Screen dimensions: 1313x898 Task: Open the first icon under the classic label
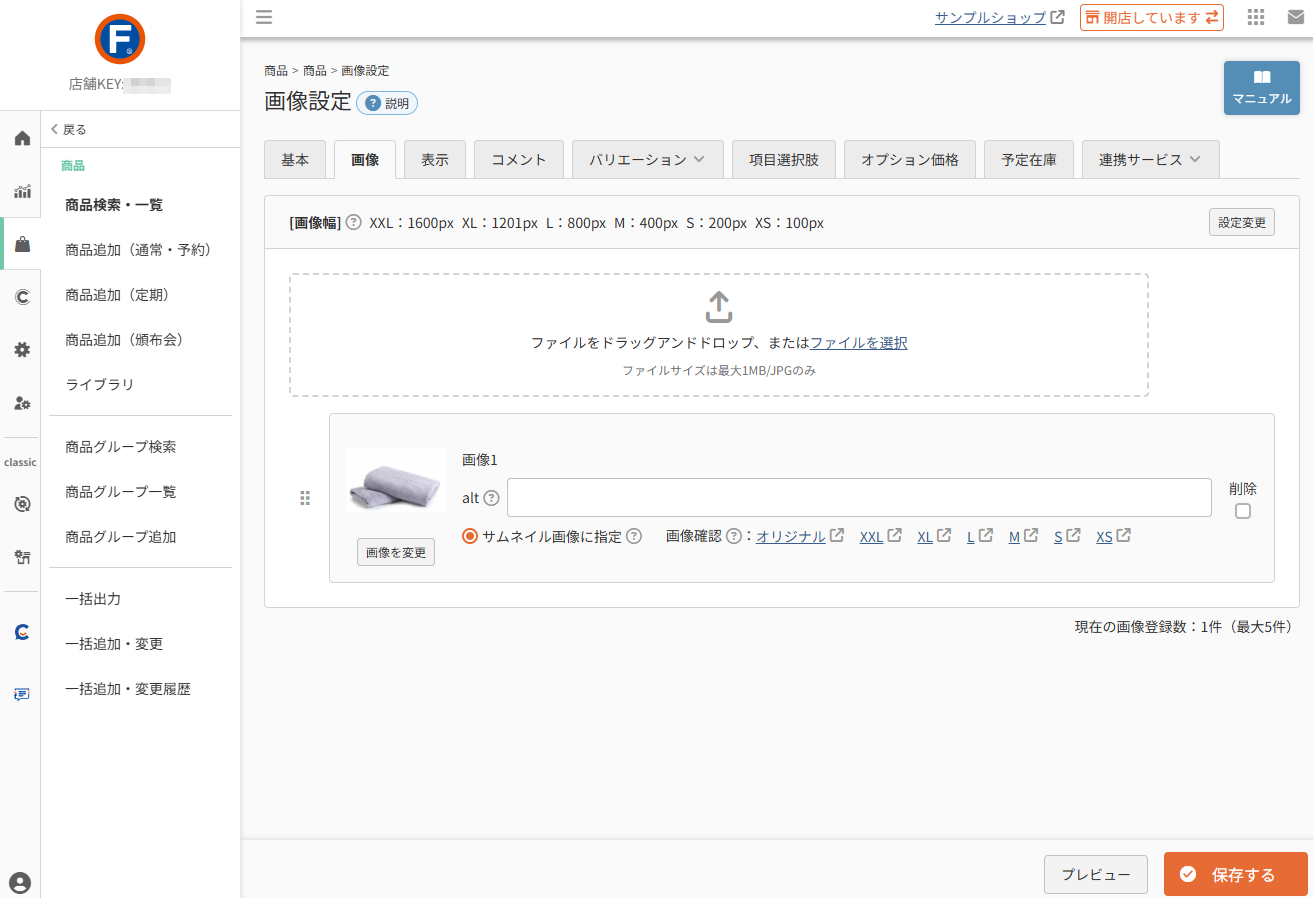coord(22,504)
